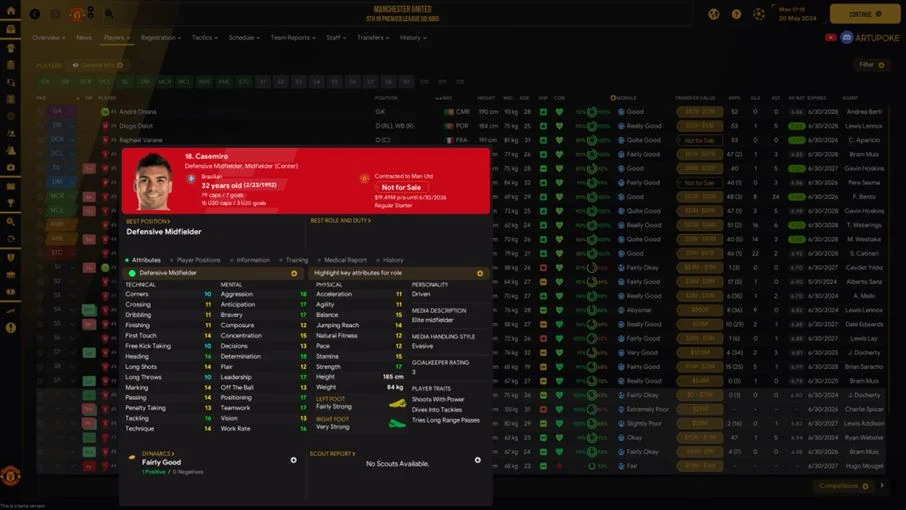Open the Dynamics link
The width and height of the screenshot is (906, 510).
(x=158, y=454)
